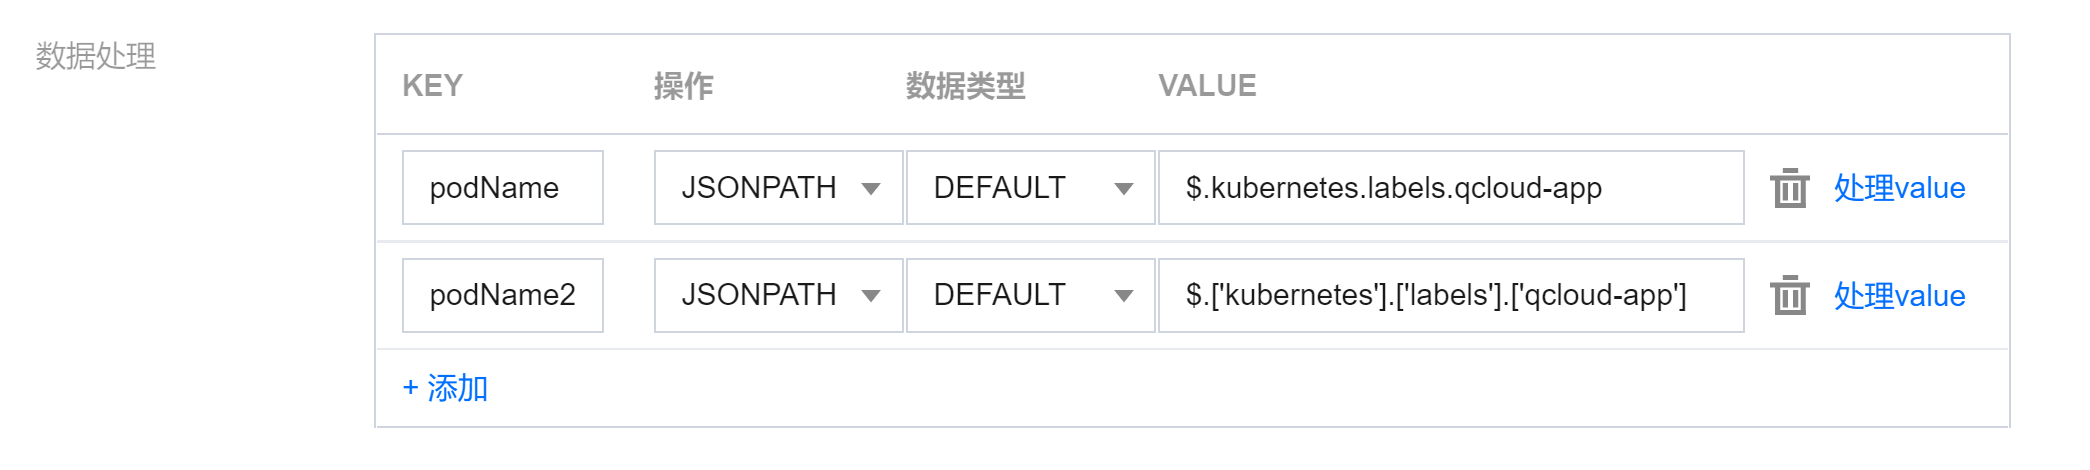Open JSONPATH operation dropdown for podName2
This screenshot has width=2090, height=470.
pyautogui.click(x=778, y=295)
